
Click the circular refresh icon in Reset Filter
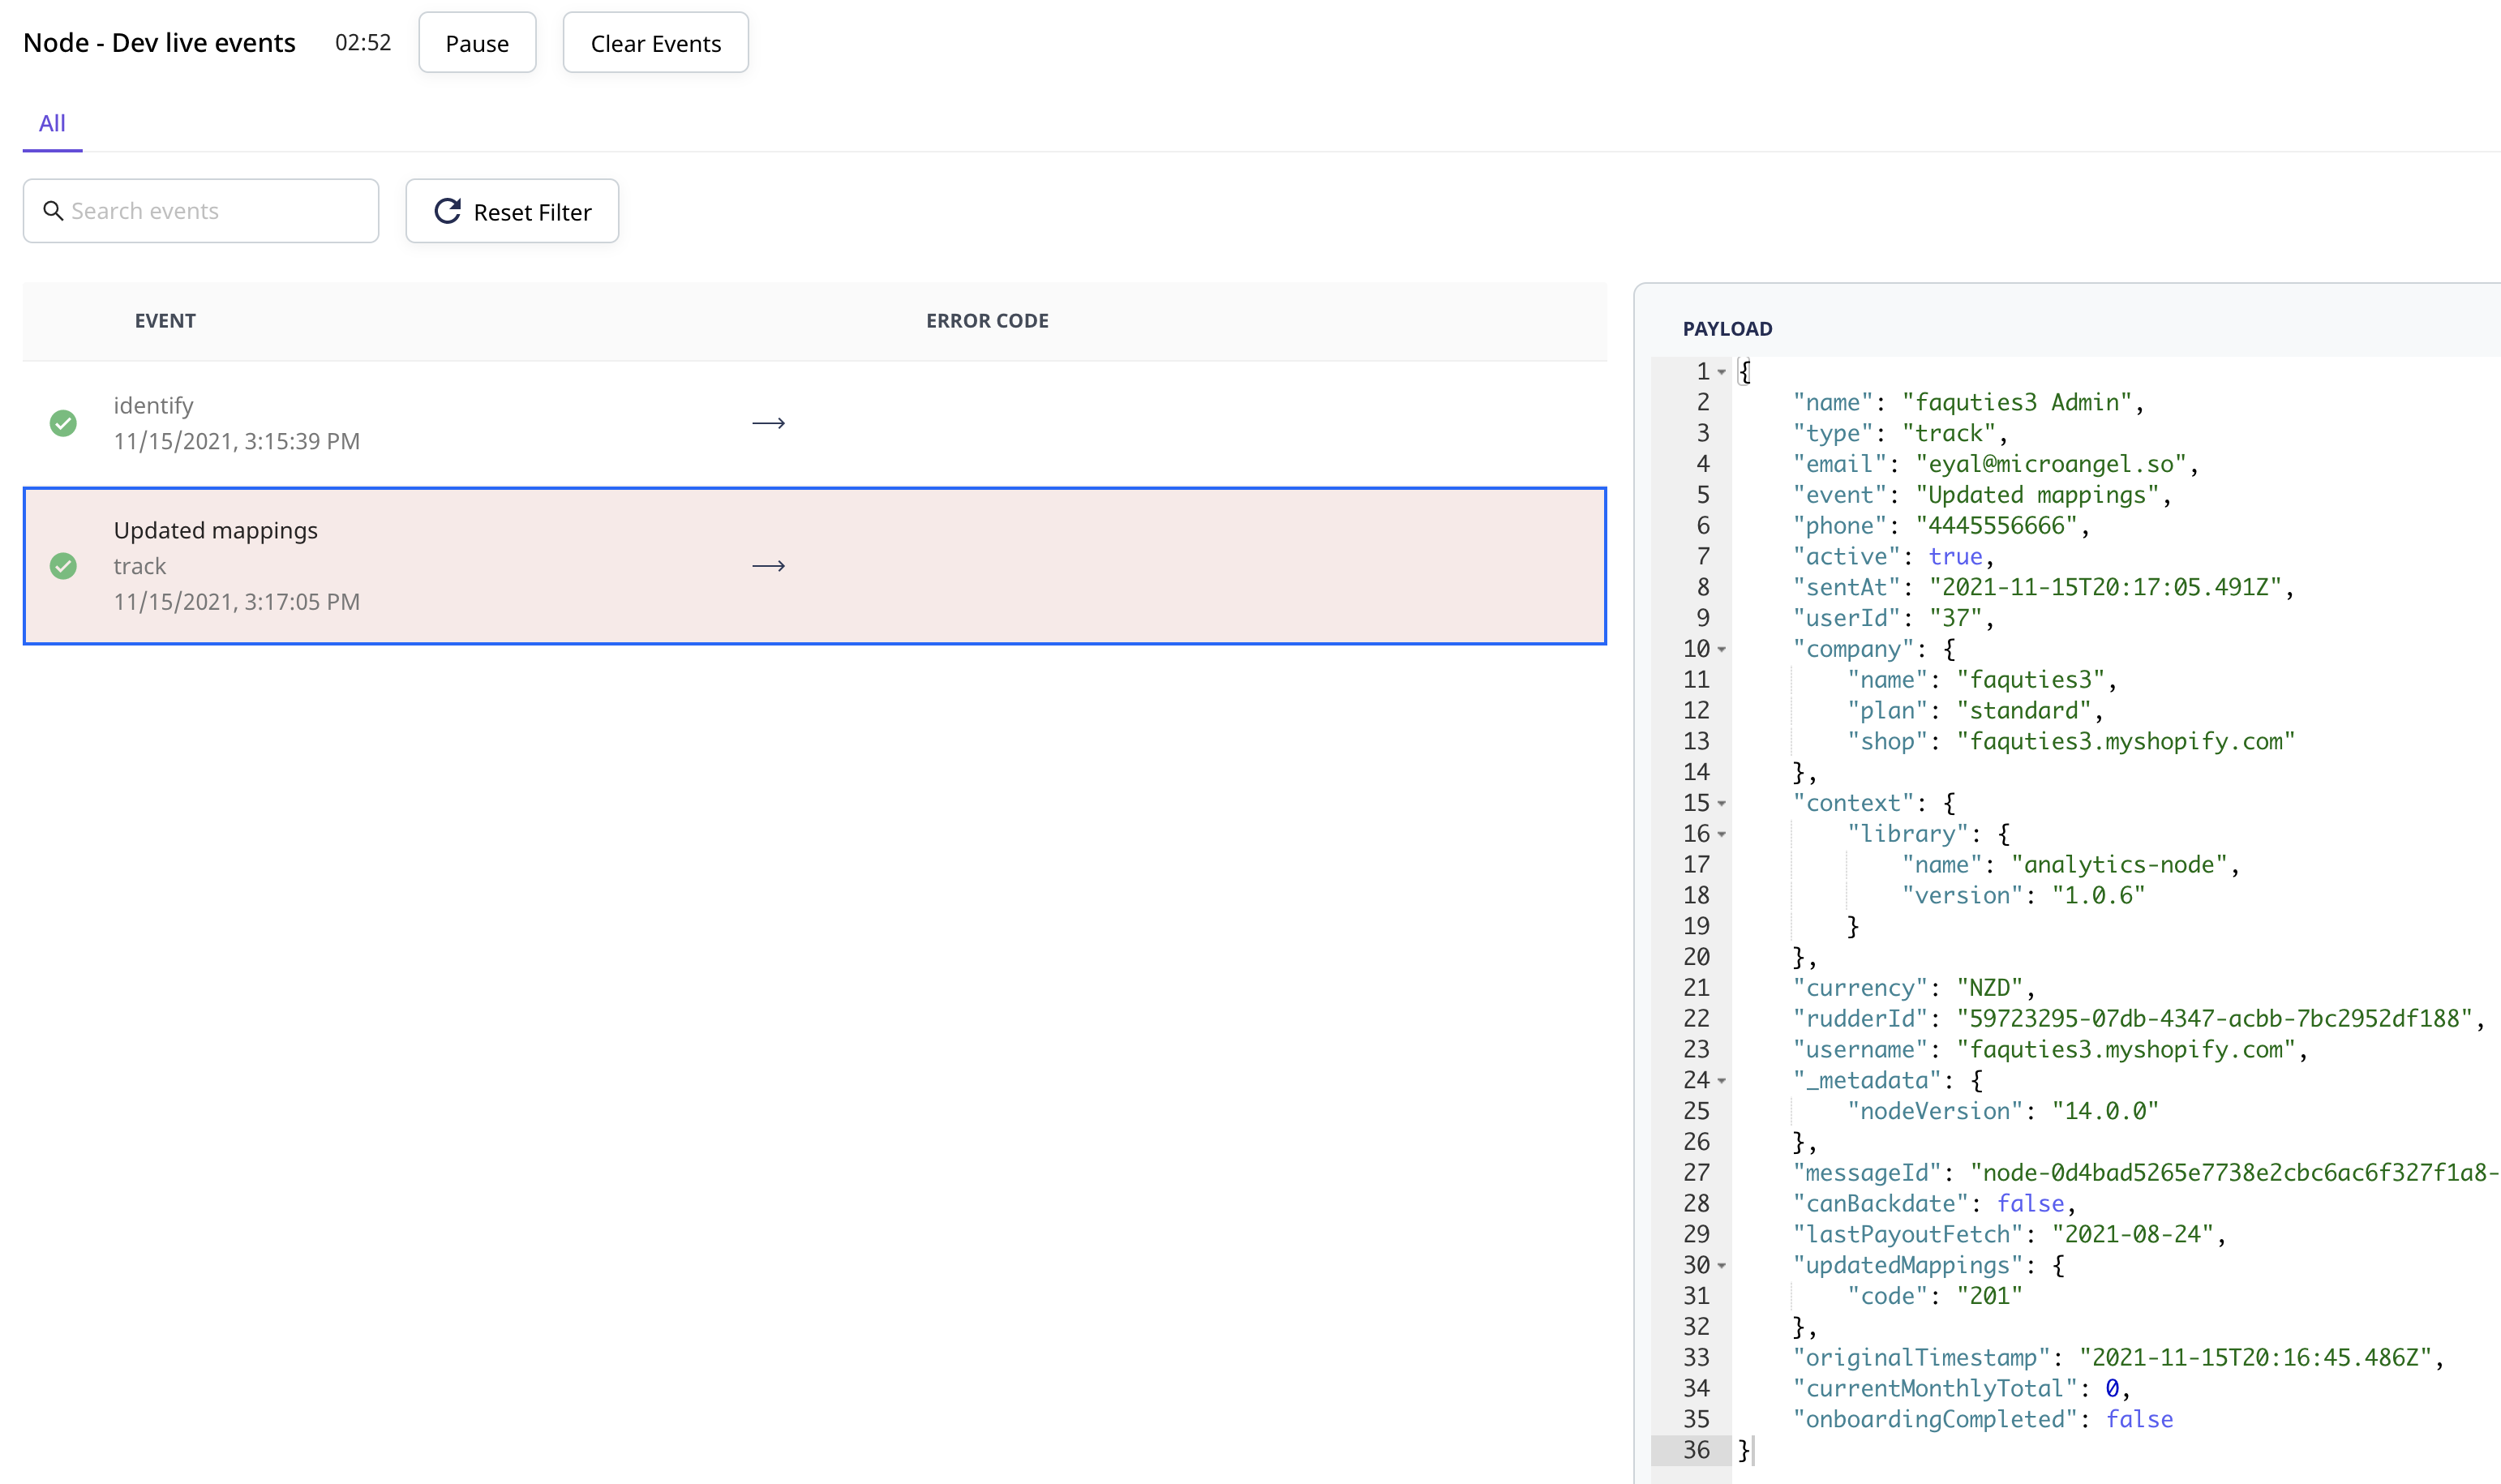pyautogui.click(x=447, y=211)
